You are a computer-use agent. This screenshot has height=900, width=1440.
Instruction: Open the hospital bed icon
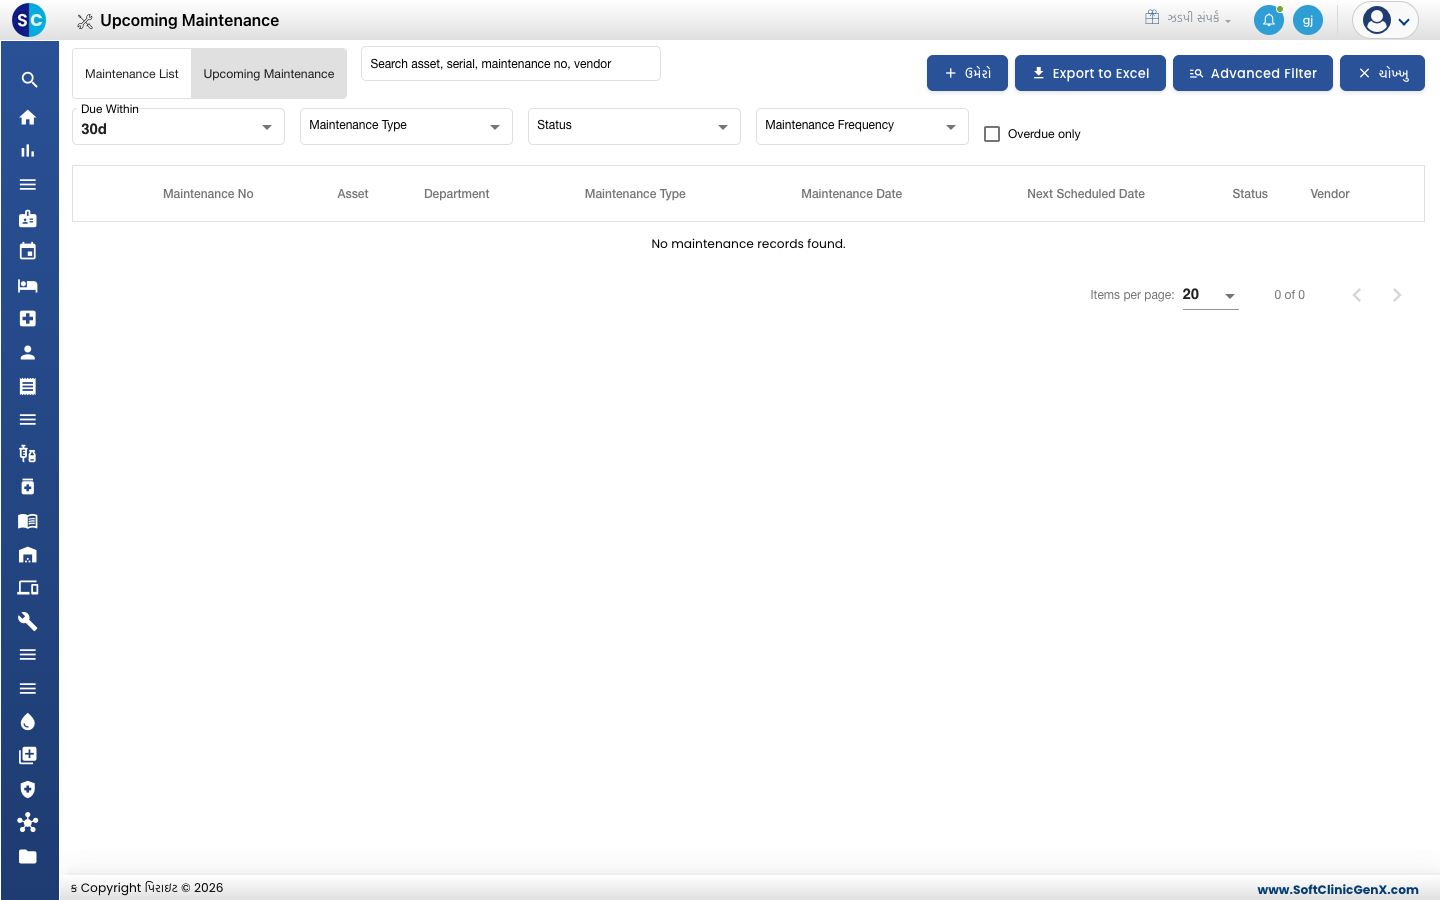28,285
